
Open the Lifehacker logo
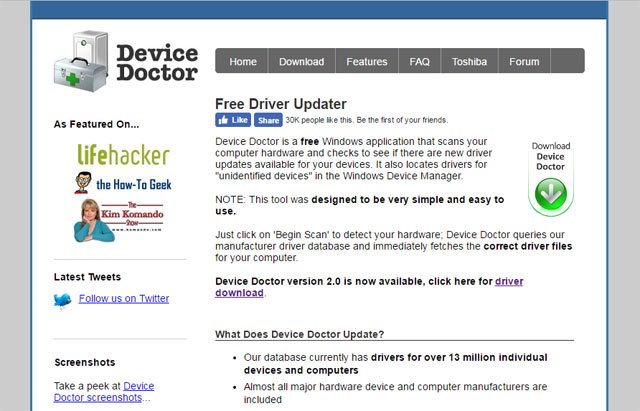[123, 154]
